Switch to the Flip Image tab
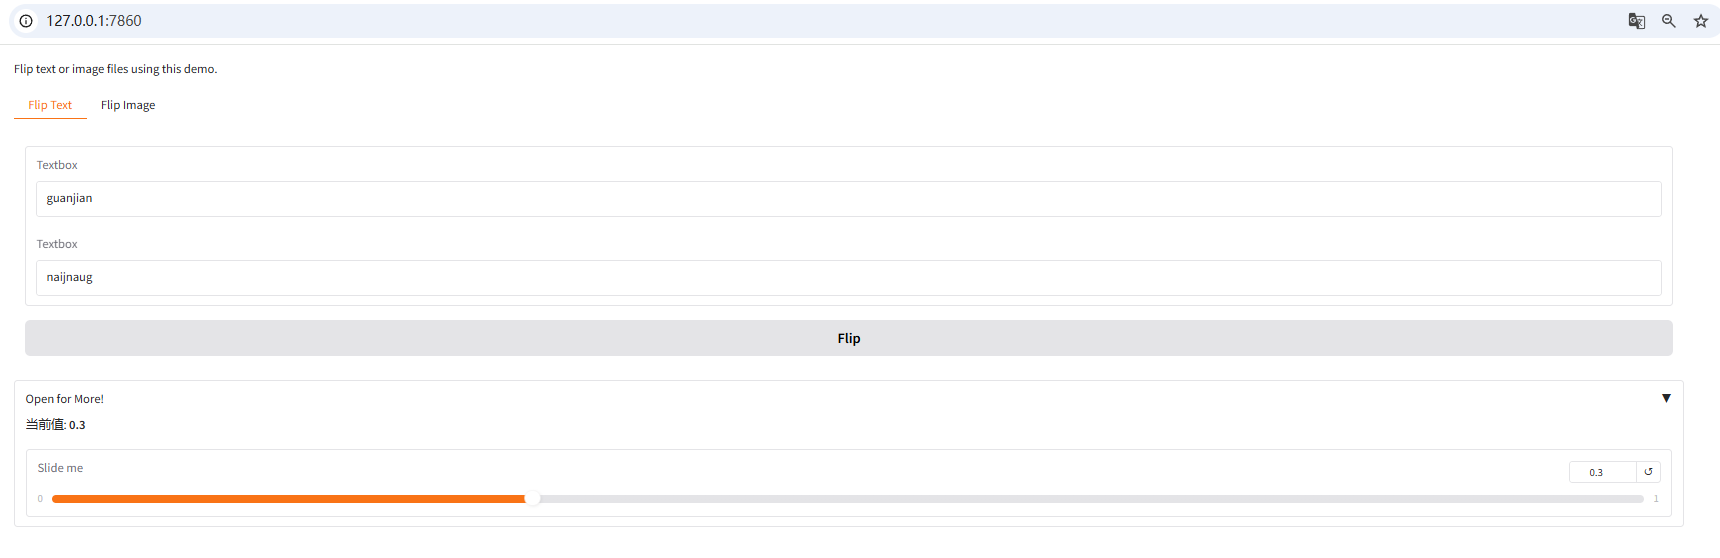The height and width of the screenshot is (558, 1720). point(128,105)
